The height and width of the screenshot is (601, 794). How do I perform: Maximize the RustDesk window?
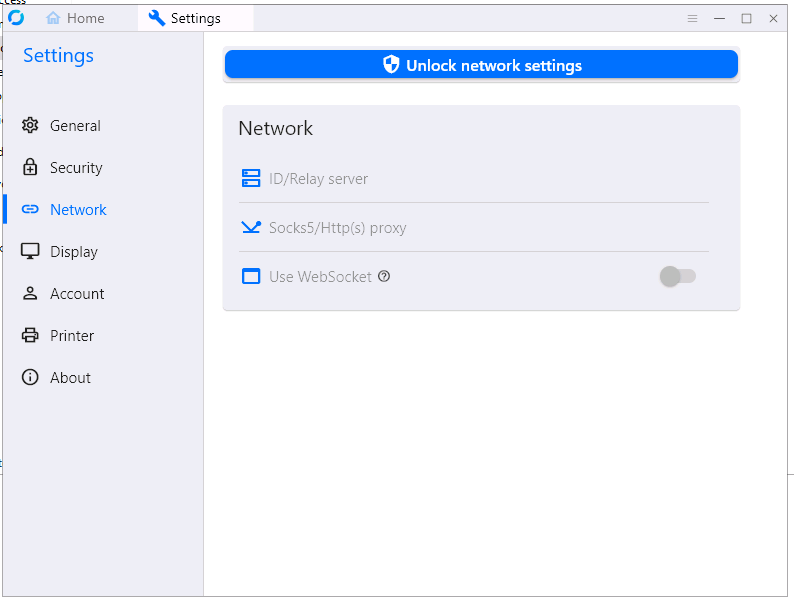(x=746, y=18)
